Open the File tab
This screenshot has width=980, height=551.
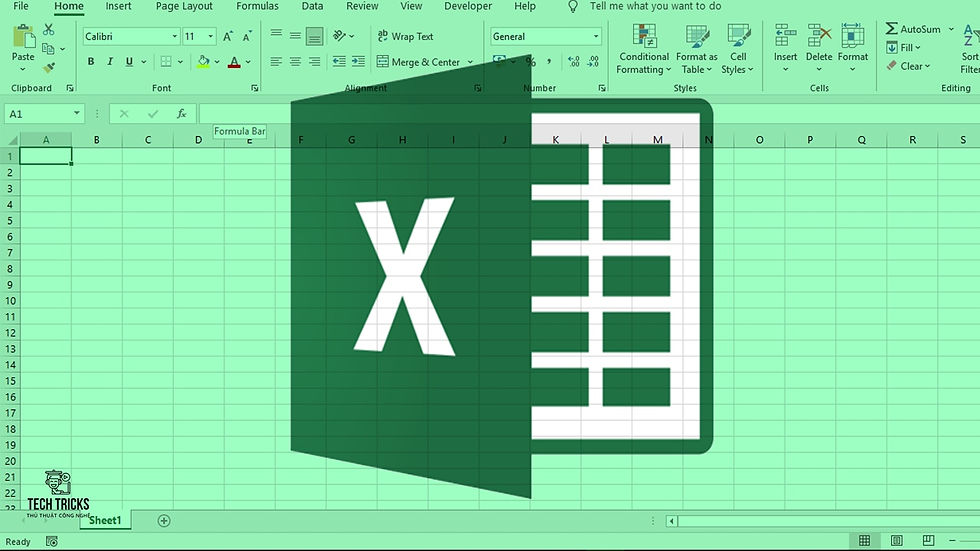point(21,6)
